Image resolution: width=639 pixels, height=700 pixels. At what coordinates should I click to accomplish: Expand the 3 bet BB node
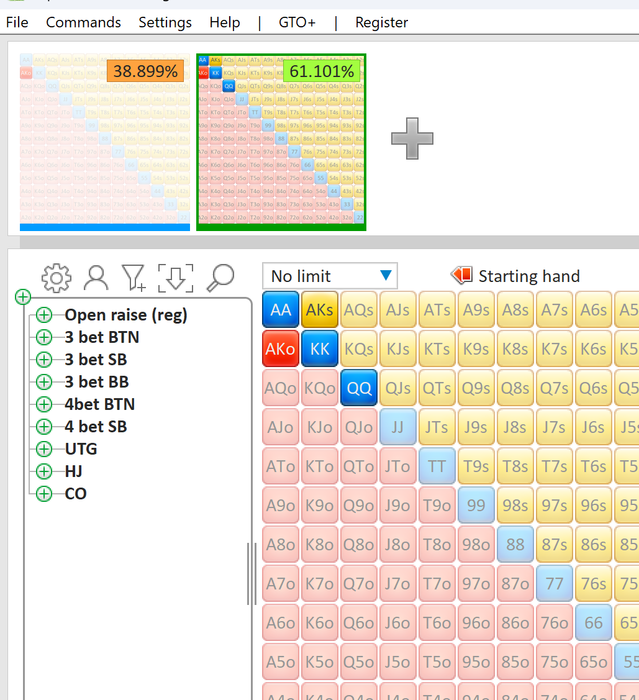44,382
